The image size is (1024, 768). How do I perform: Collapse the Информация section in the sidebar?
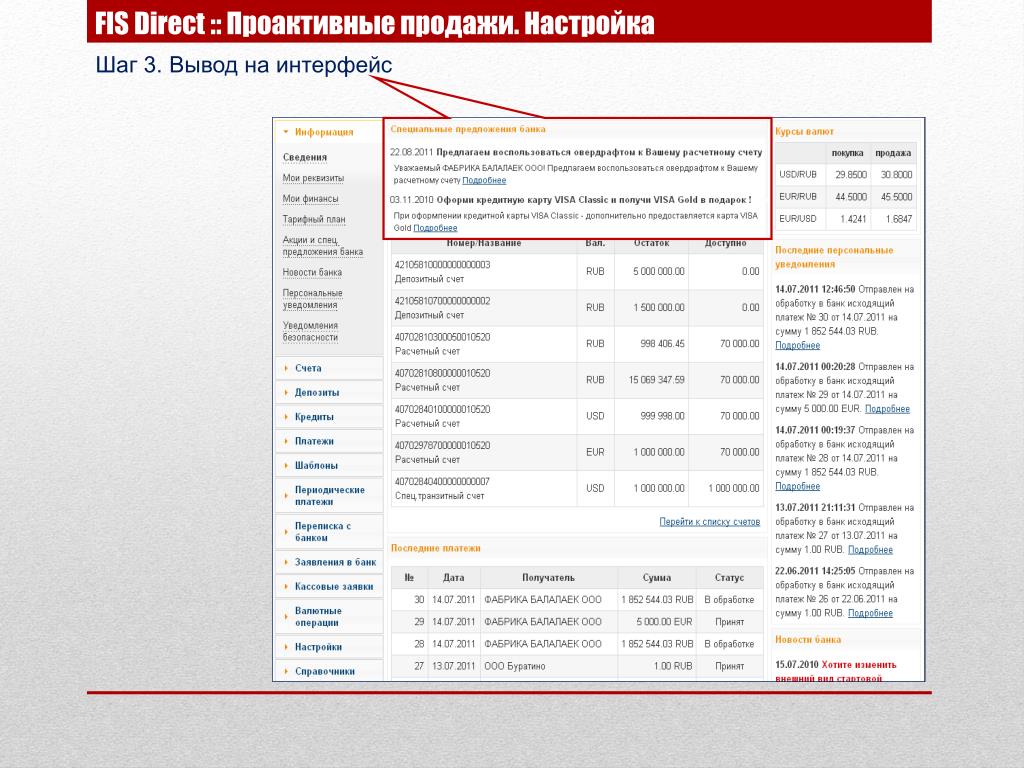pyautogui.click(x=324, y=132)
